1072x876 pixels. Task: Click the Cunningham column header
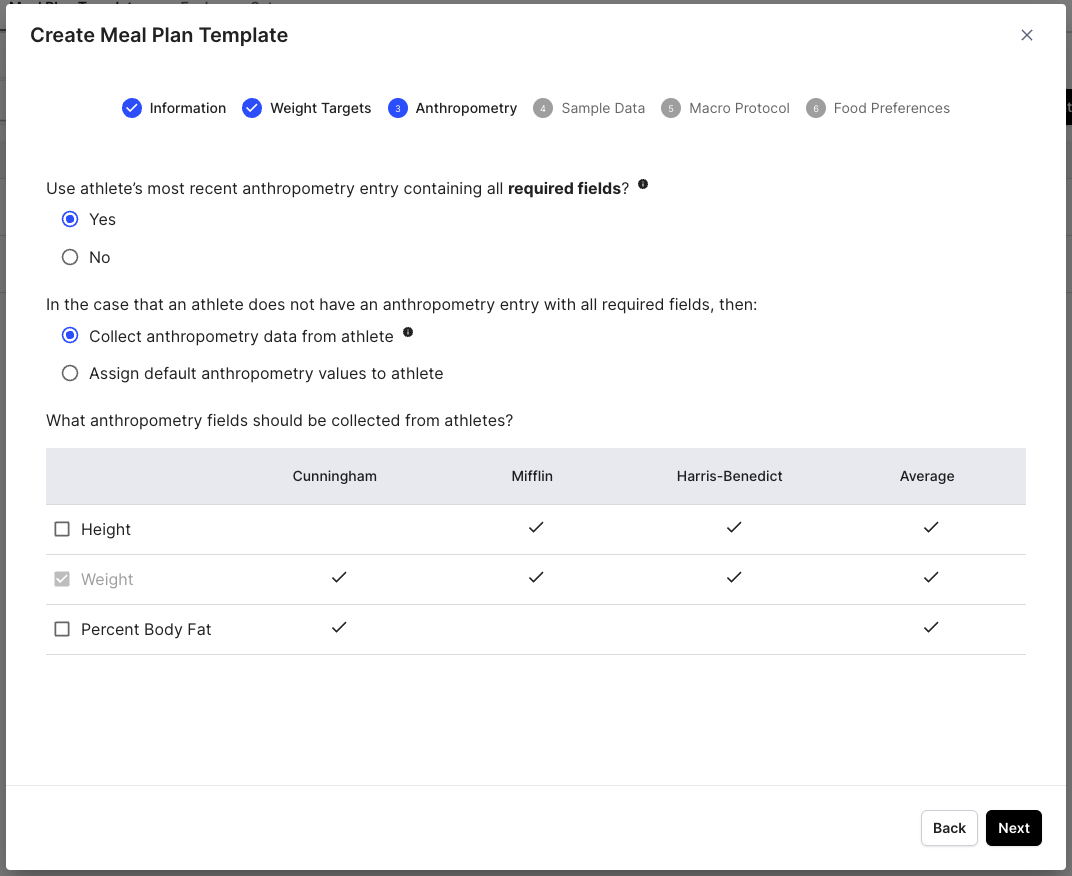[x=334, y=476]
